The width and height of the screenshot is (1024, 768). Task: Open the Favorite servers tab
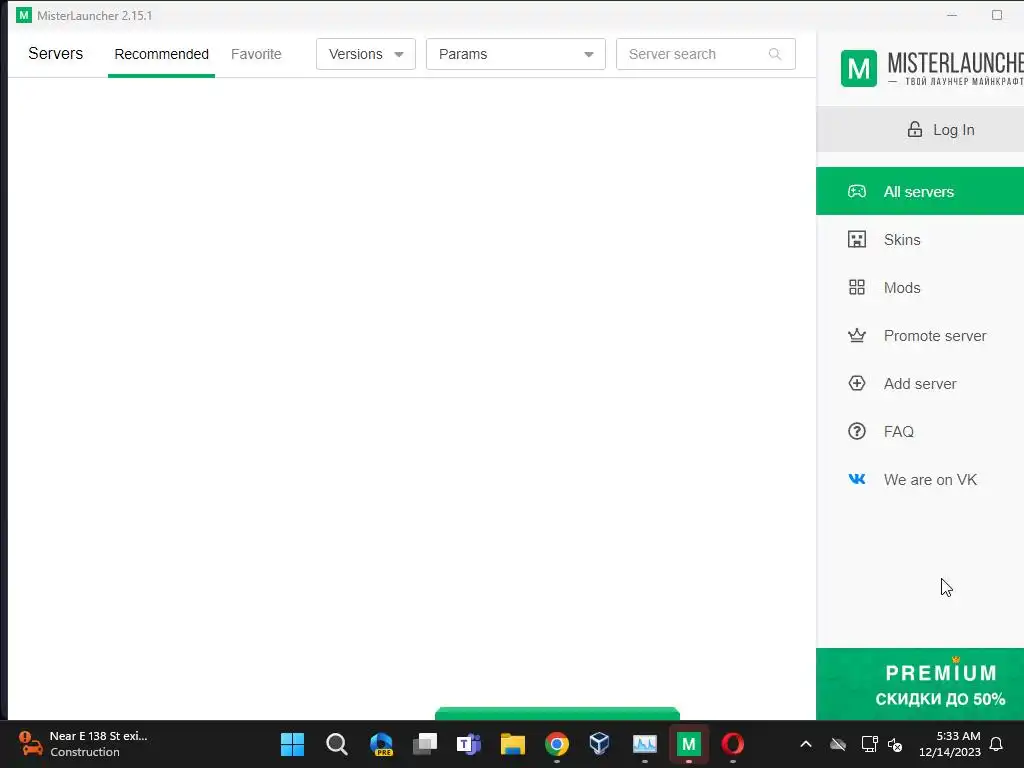[x=256, y=54]
